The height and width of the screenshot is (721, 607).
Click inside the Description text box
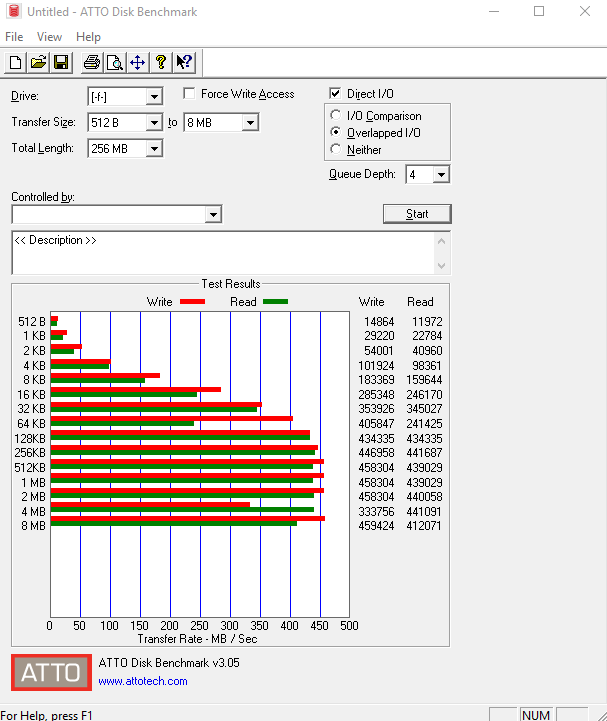(223, 253)
